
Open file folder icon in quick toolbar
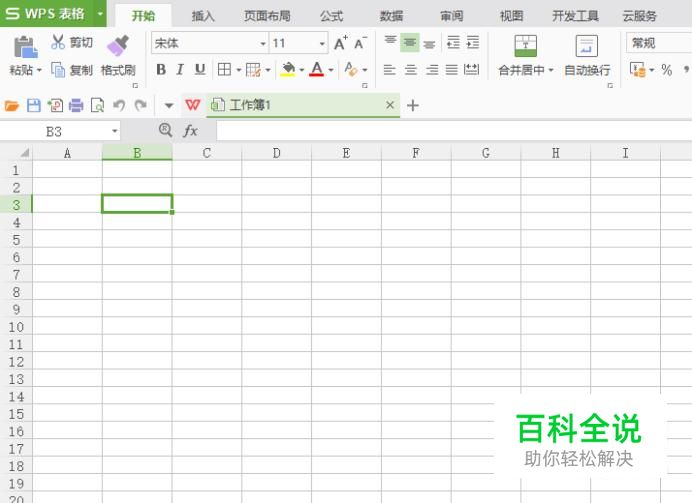click(x=11, y=105)
